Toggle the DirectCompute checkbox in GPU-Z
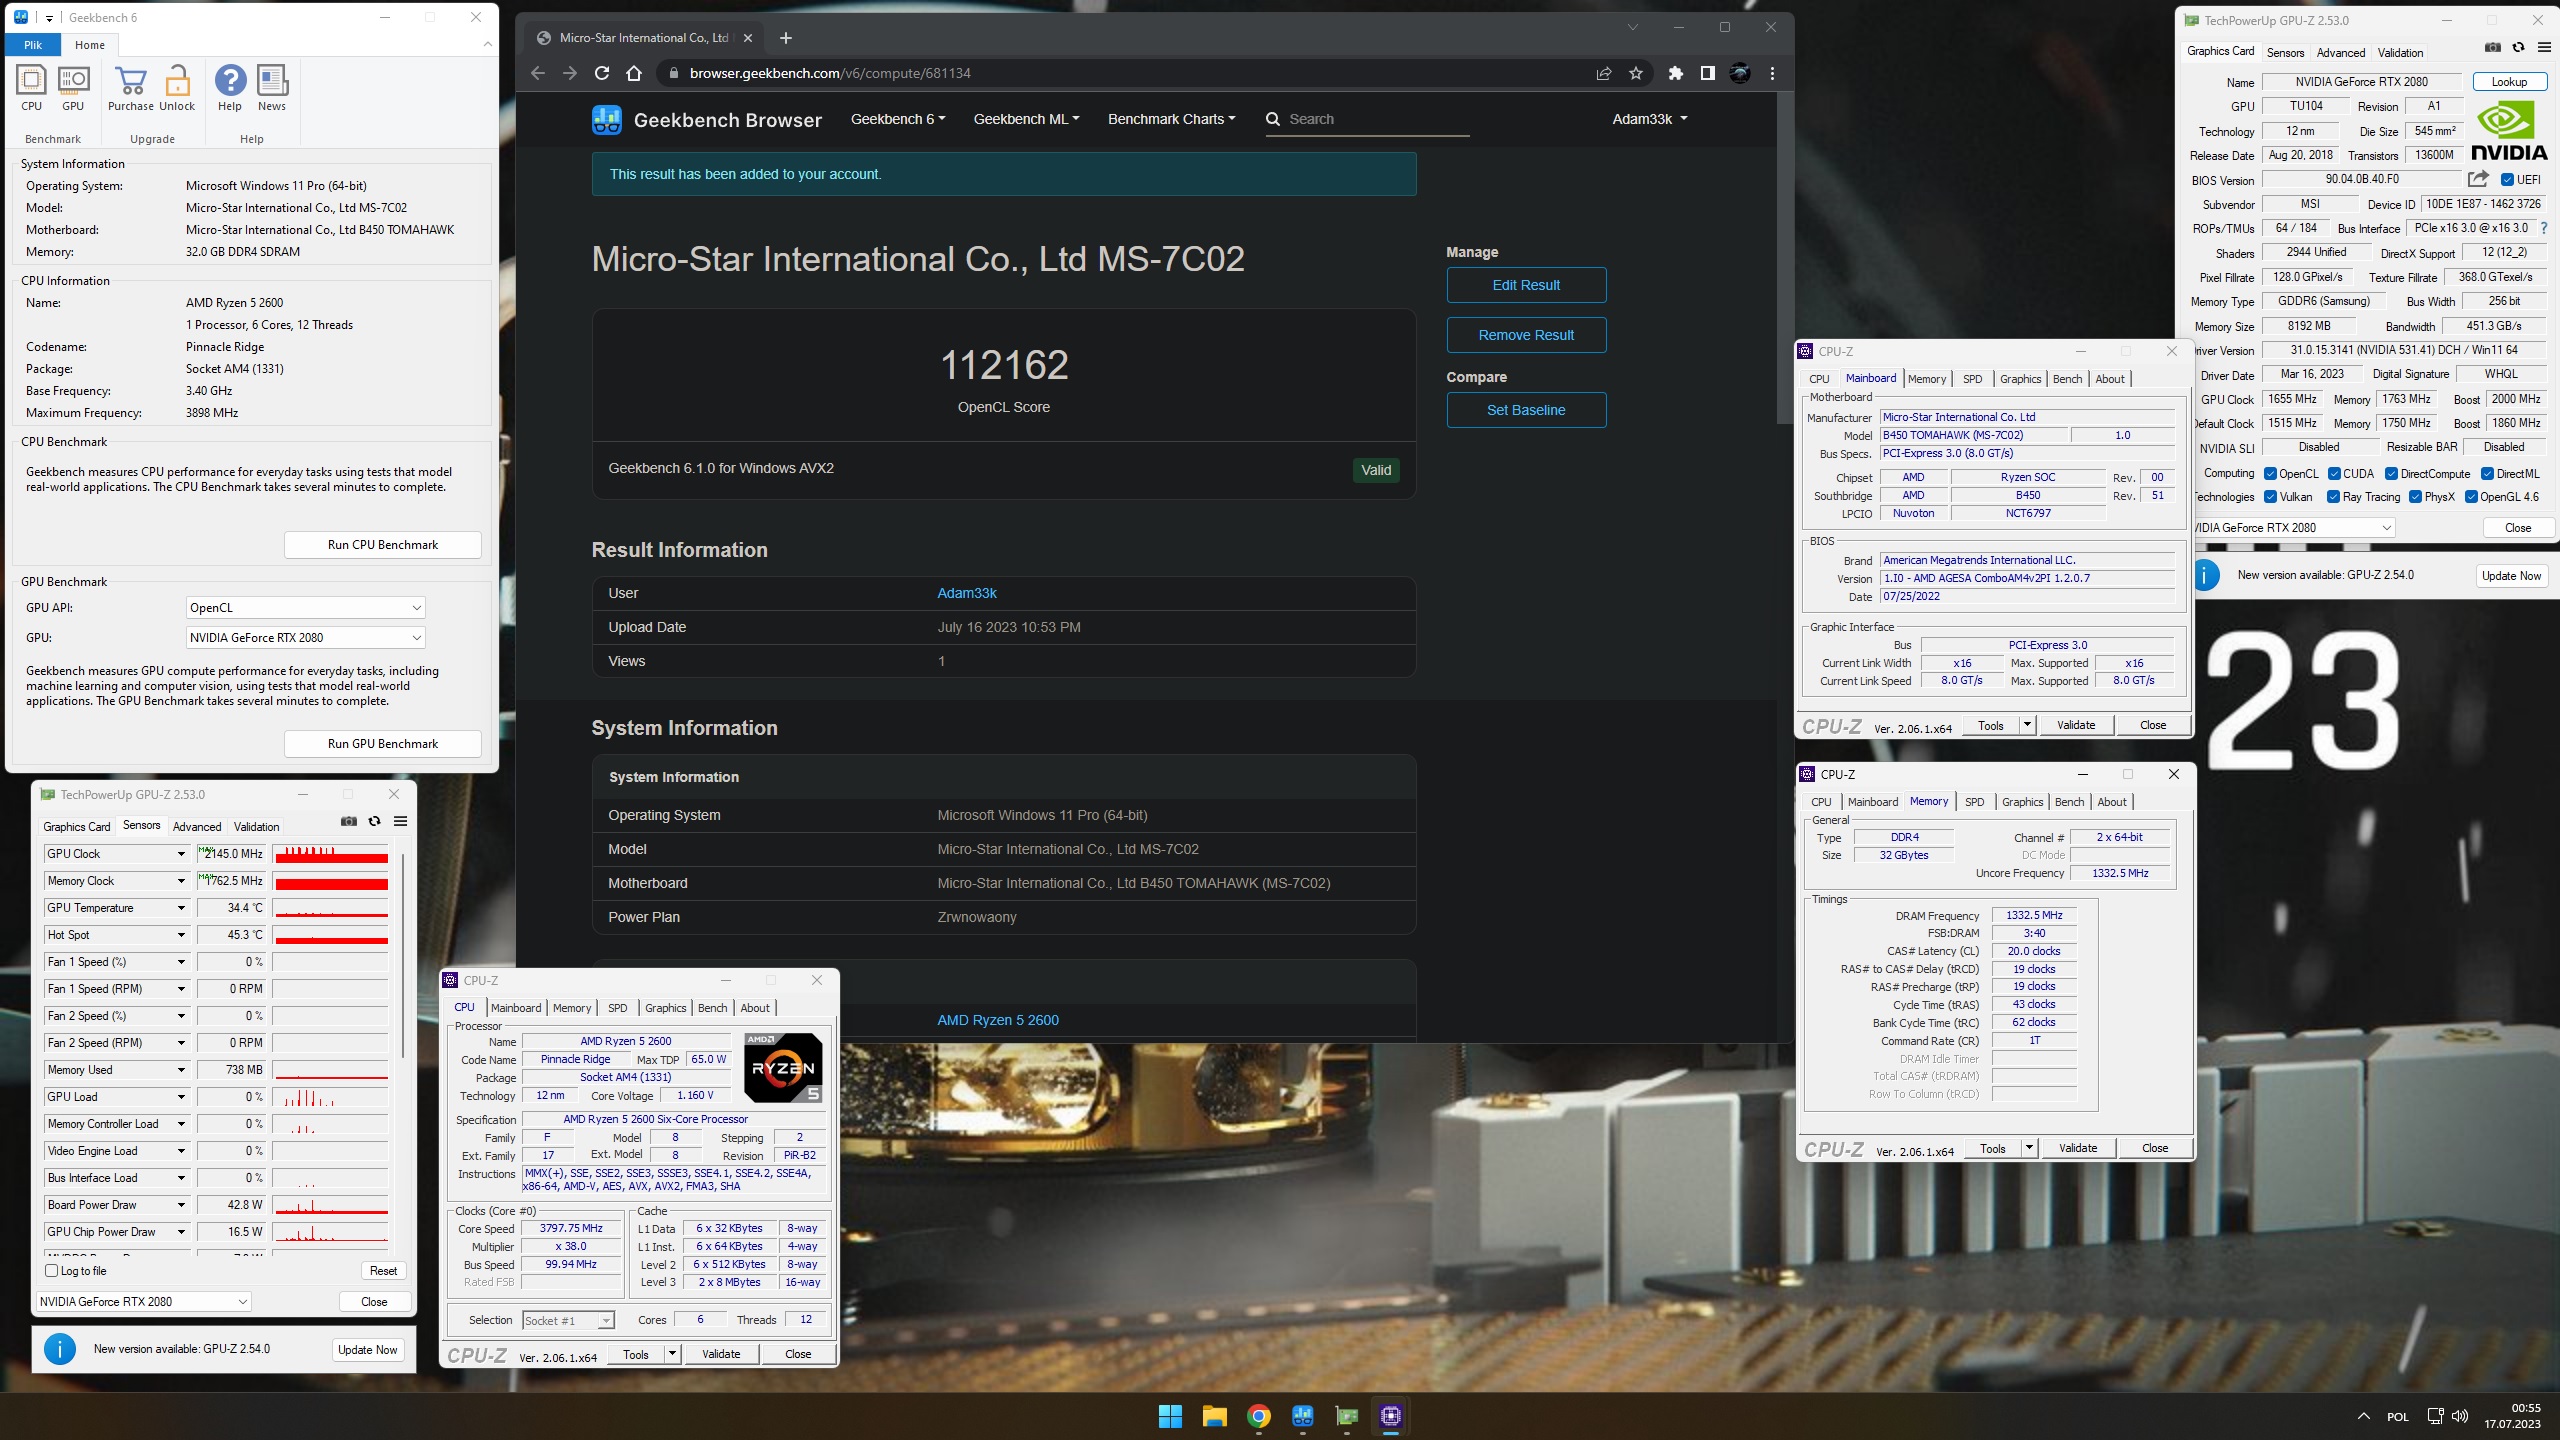The image size is (2560, 1440). (x=2391, y=474)
